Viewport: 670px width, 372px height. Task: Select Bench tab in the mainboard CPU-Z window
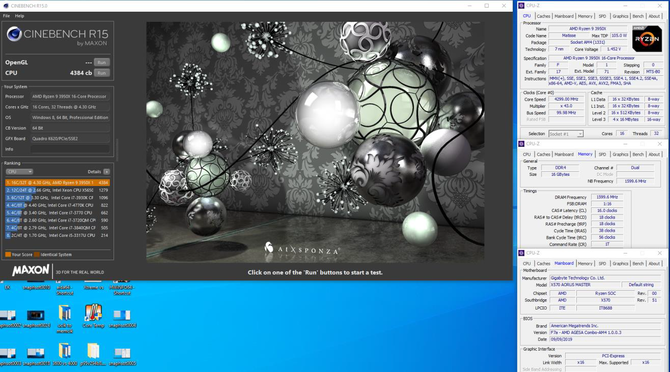click(638, 264)
